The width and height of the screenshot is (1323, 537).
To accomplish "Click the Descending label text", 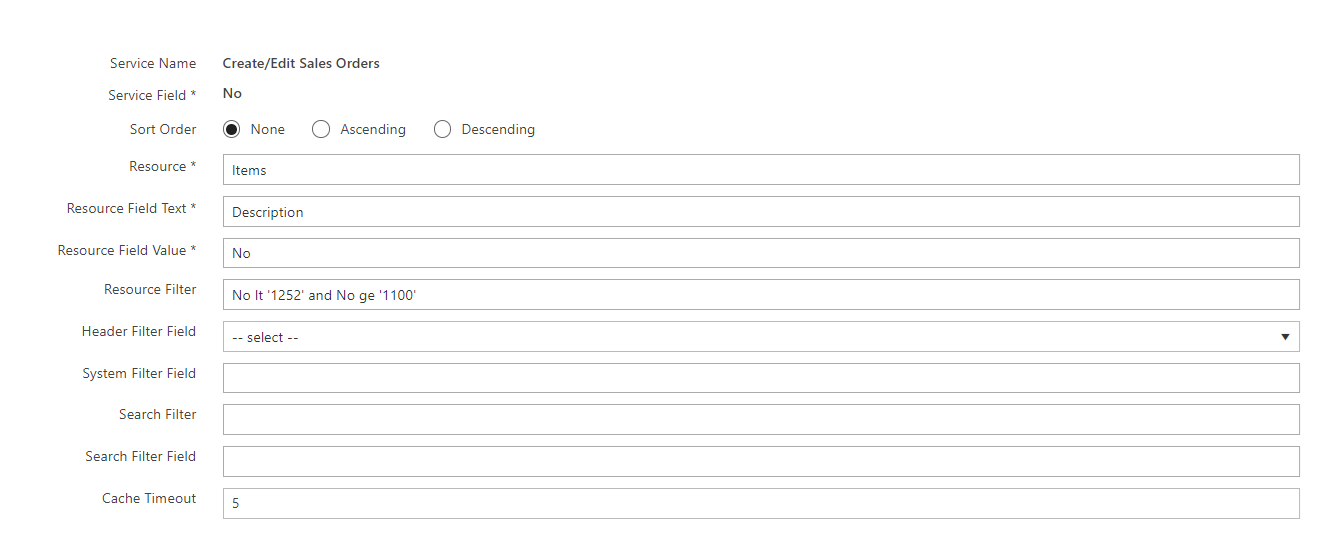I will [x=498, y=129].
